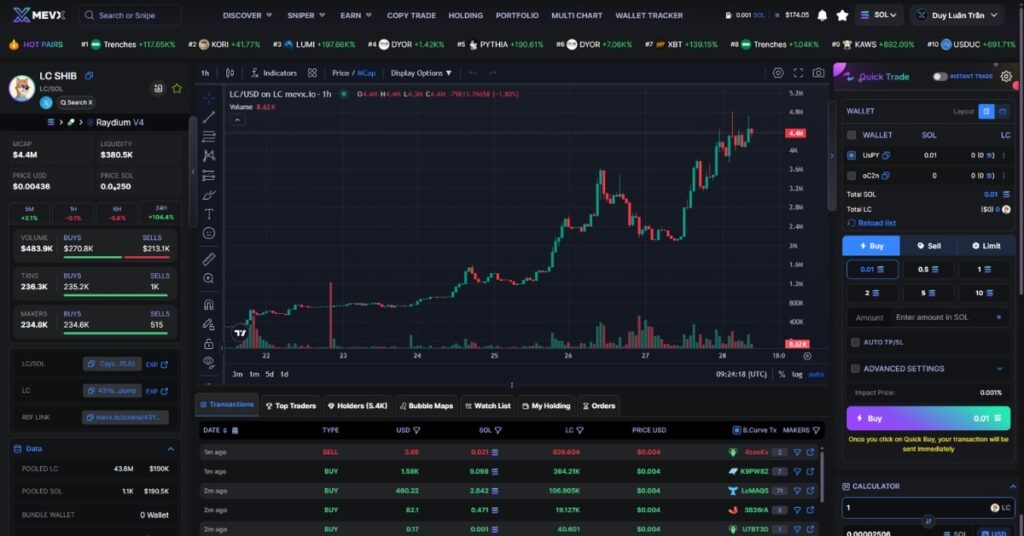This screenshot has height=536, width=1024.
Task: Select the Limit trade tab
Action: (986, 246)
